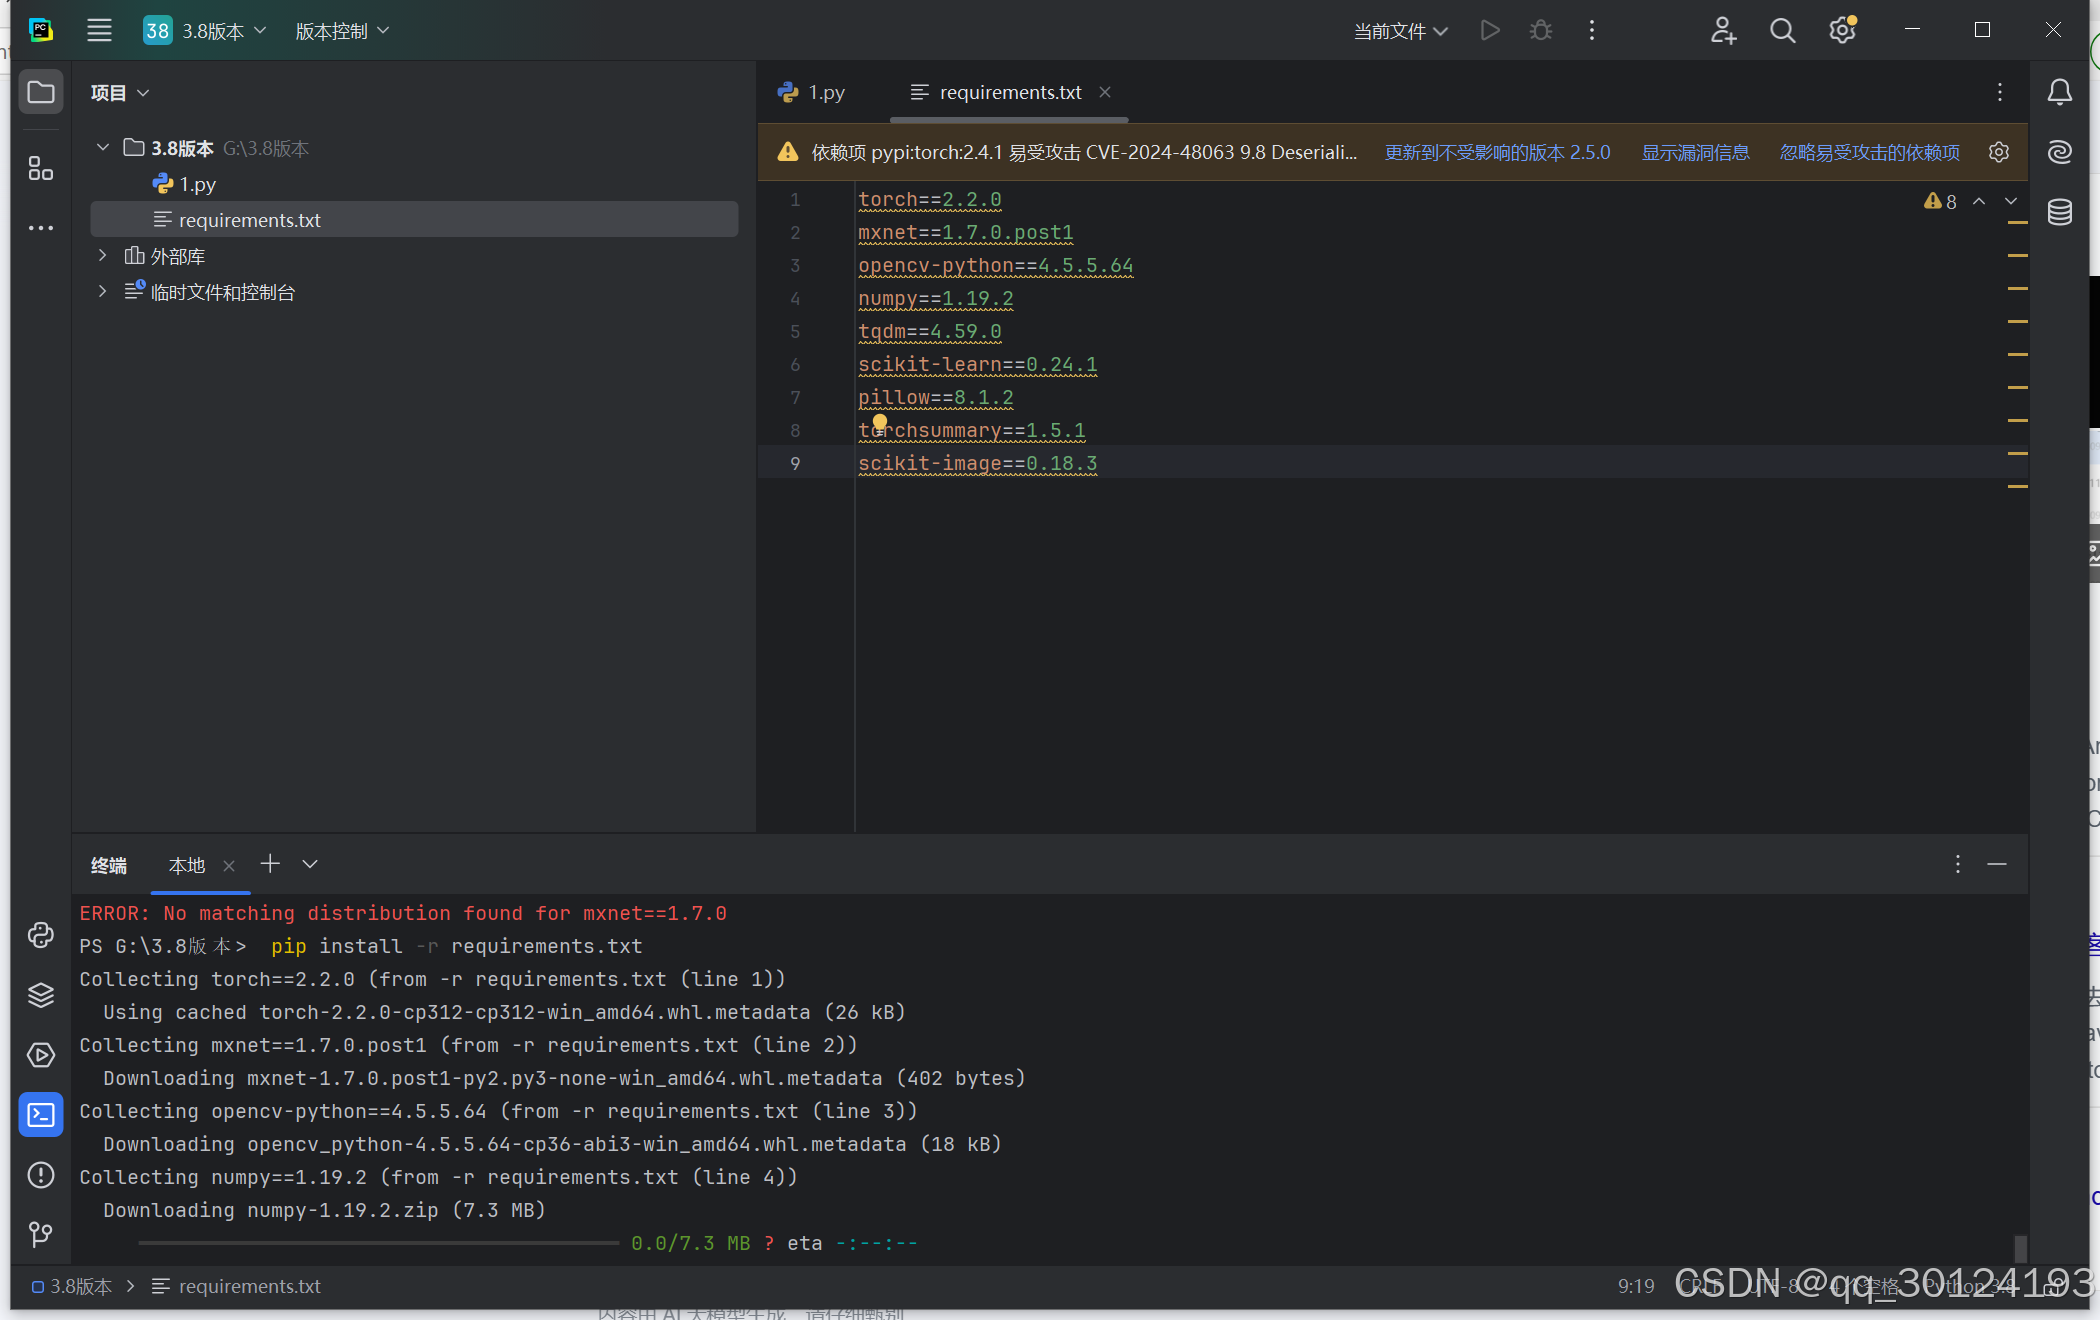Add a new terminal tab
2100x1320 pixels.
(270, 864)
